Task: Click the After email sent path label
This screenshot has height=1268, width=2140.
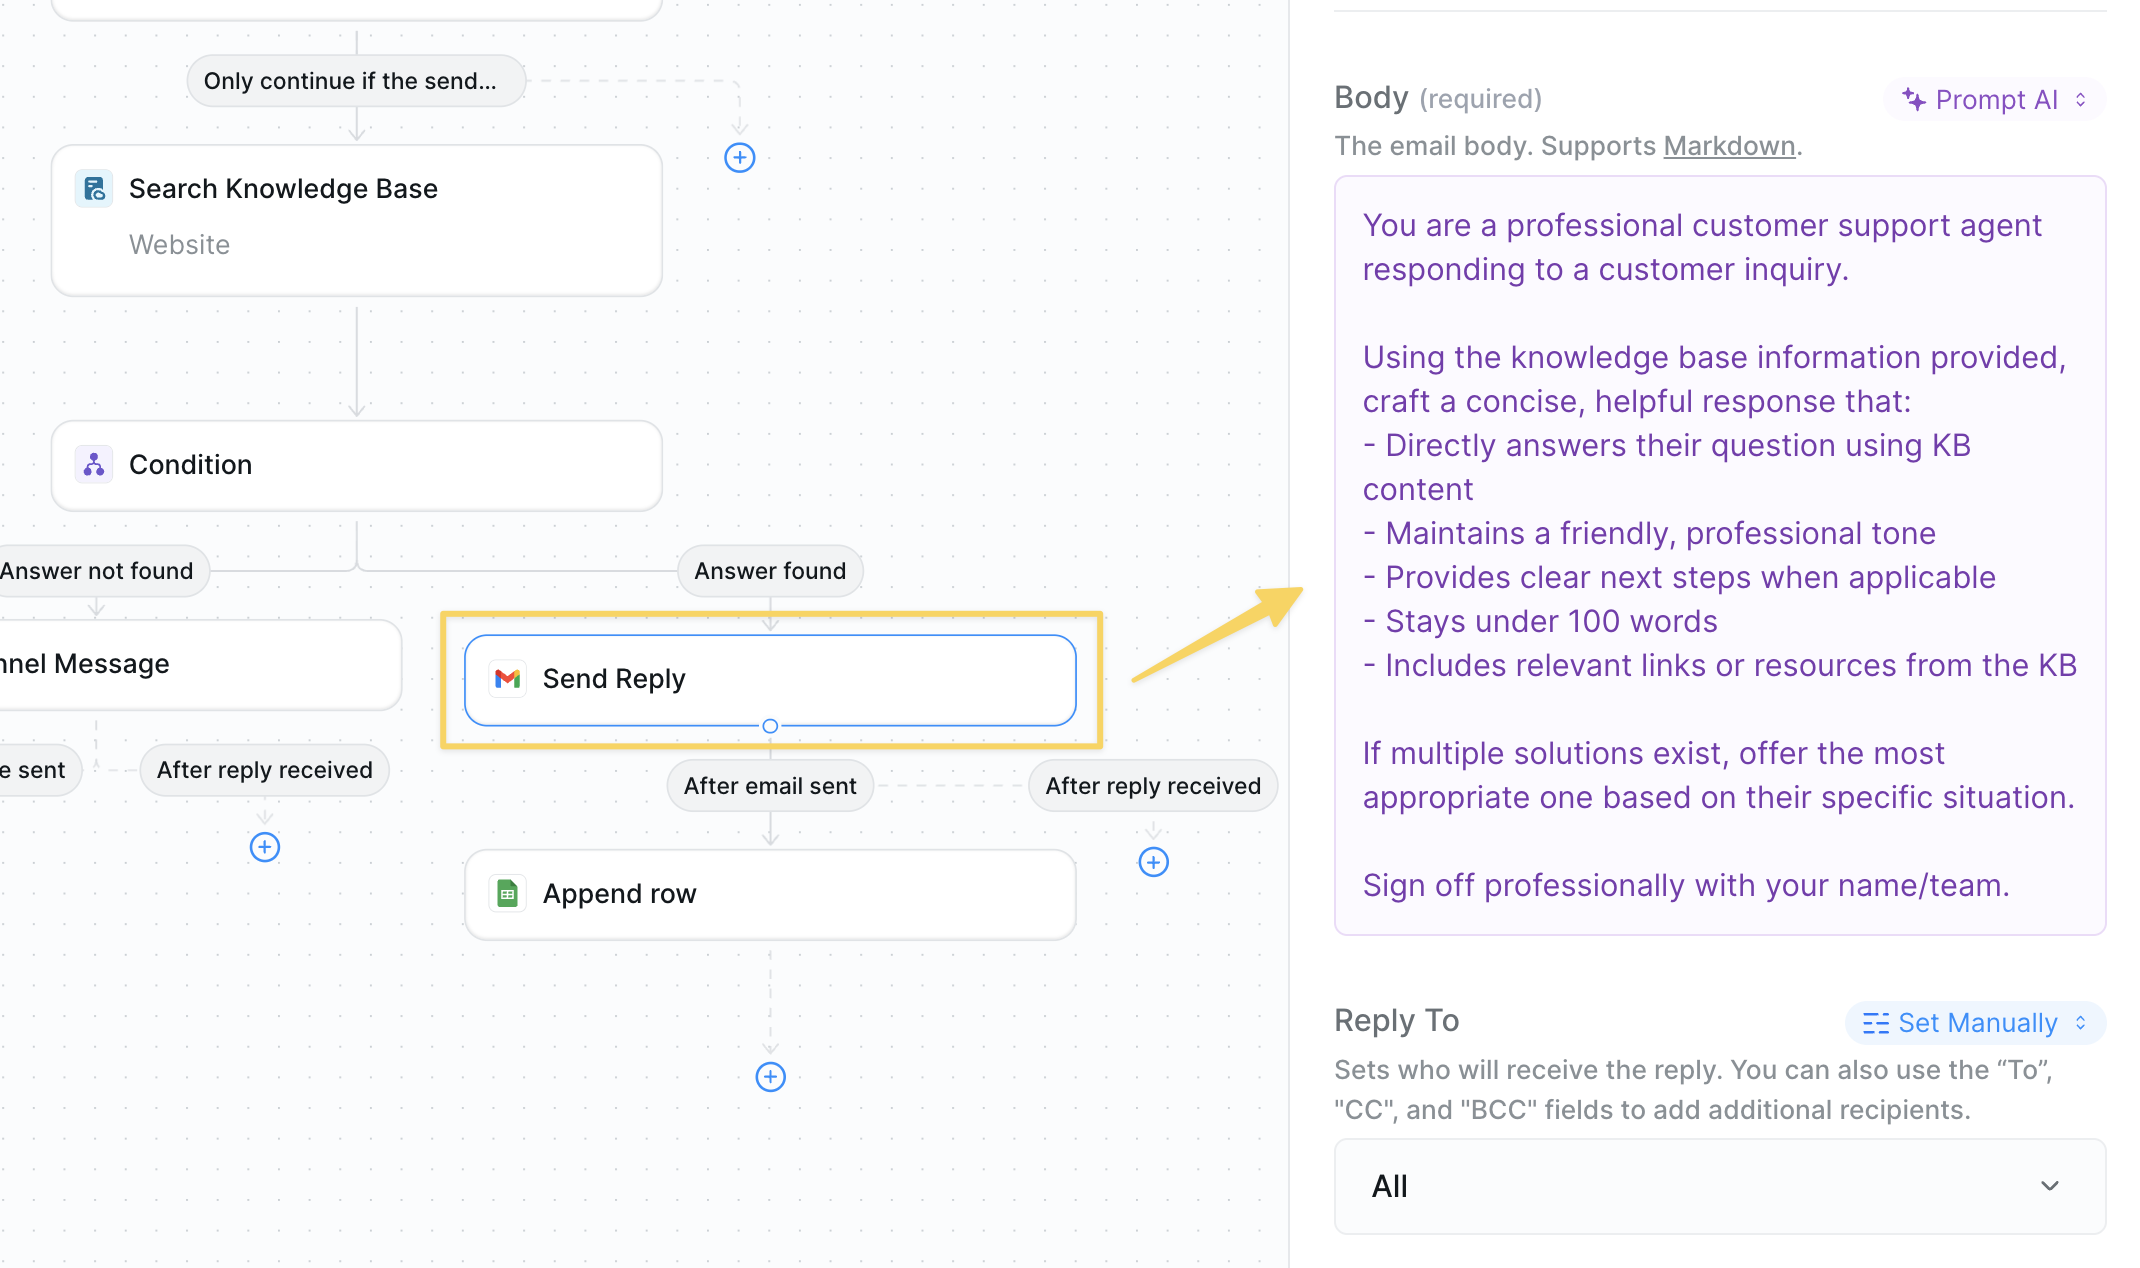Action: click(770, 786)
